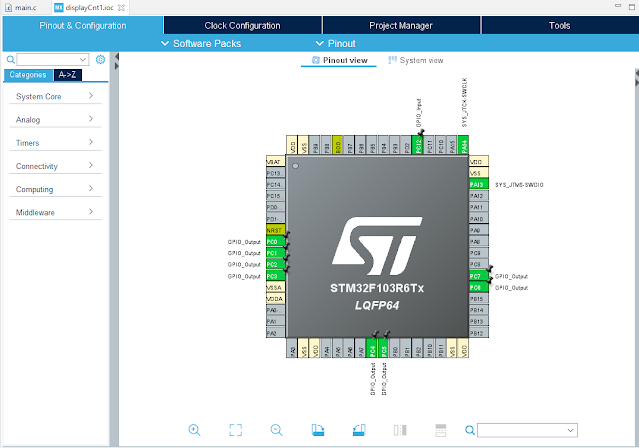Image resolution: width=639 pixels, height=448 pixels.
Task: Click the maximize editor icon
Action: tap(632, 7)
